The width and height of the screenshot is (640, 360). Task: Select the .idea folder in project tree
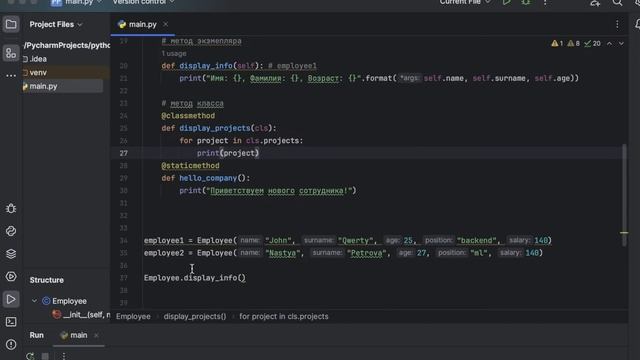pos(38,59)
